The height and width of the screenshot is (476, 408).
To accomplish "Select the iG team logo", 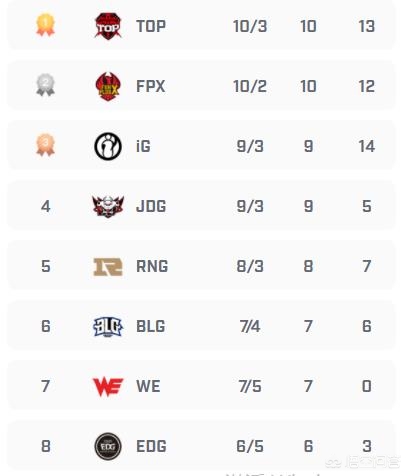I will tap(108, 146).
